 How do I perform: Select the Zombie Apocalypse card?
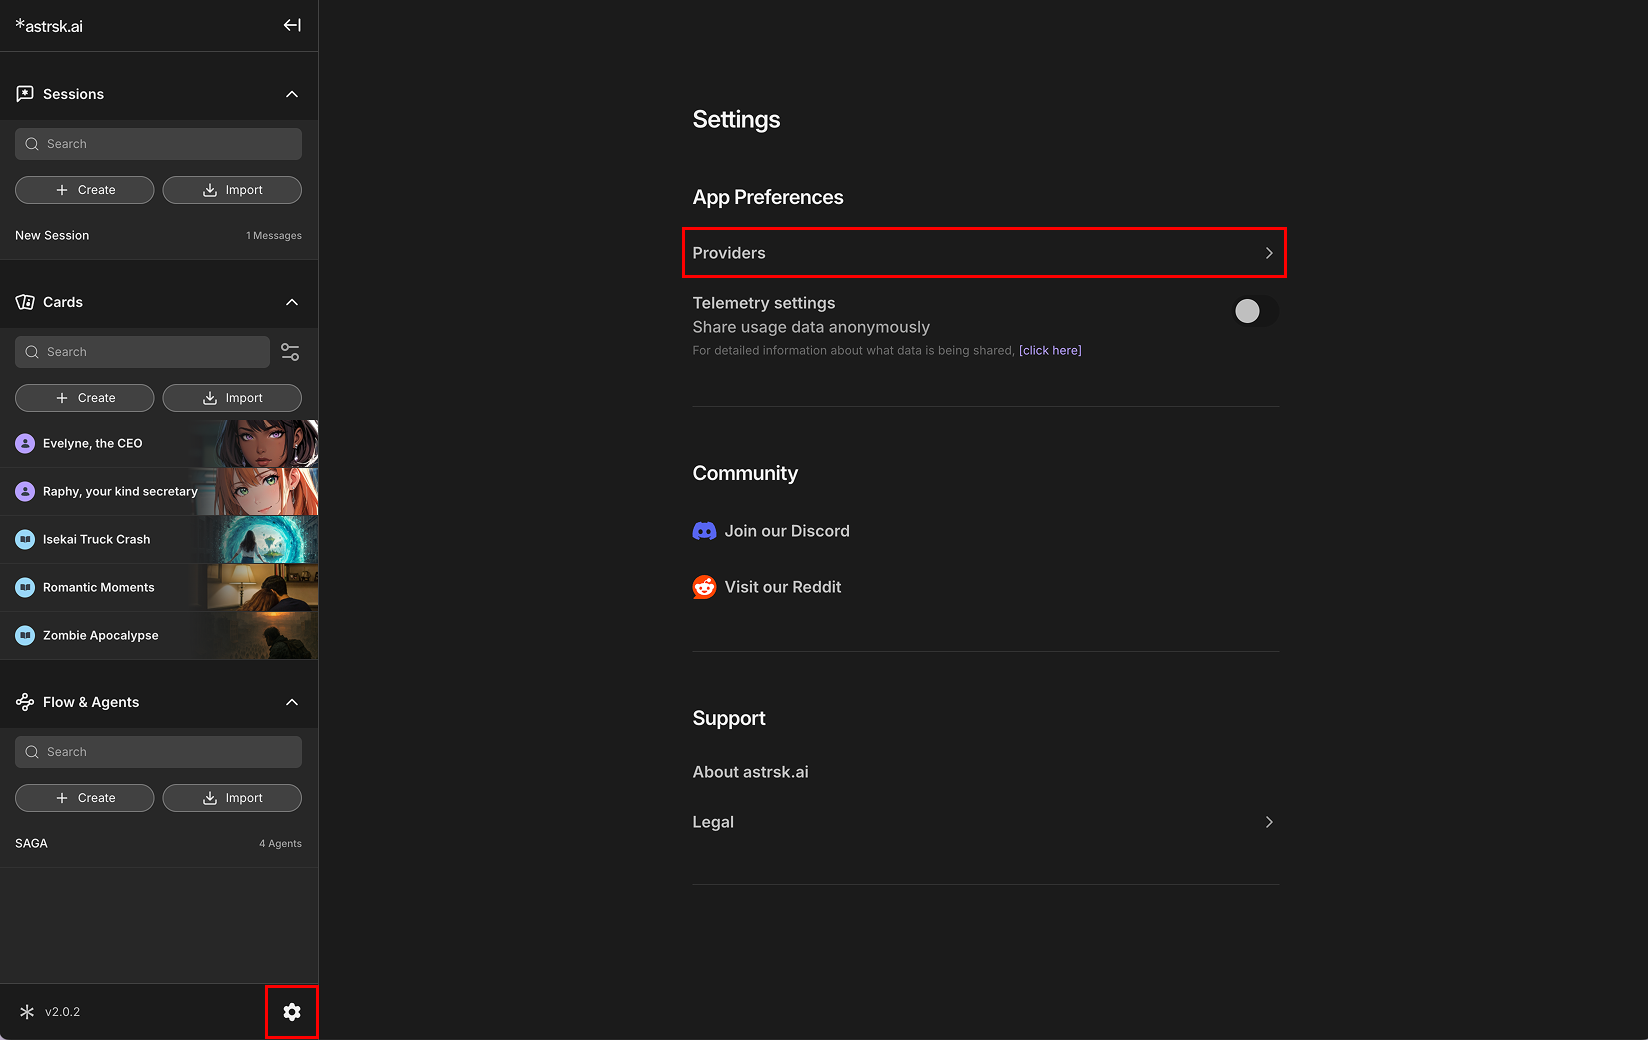pyautogui.click(x=159, y=635)
